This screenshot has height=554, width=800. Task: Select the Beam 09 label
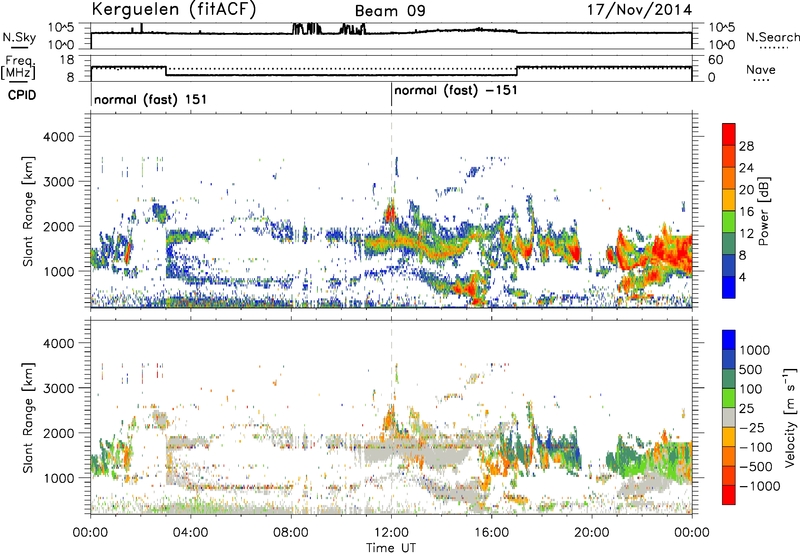[x=390, y=11]
